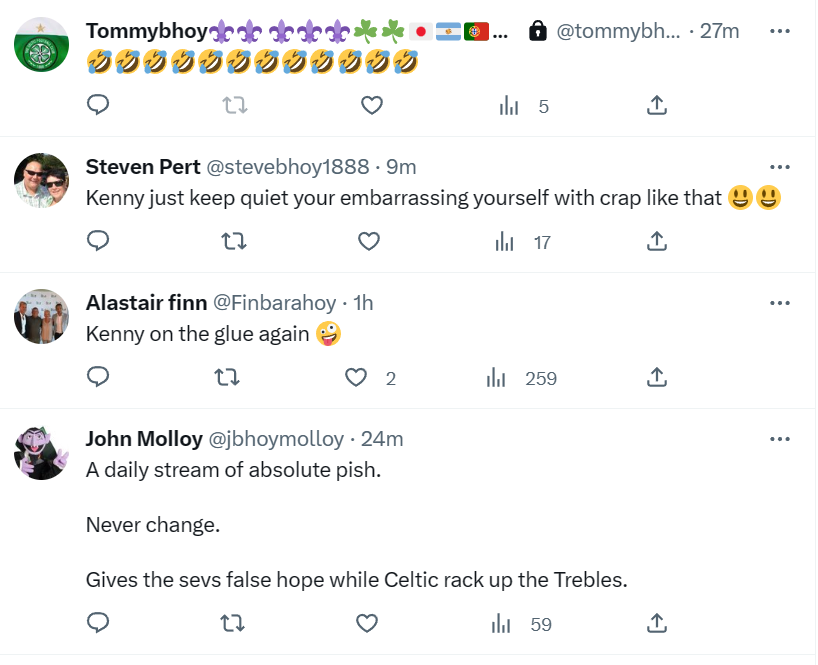Open the reply icon on Tommybhoy's tweet
Screen dimensions: 818x665
(x=98, y=105)
